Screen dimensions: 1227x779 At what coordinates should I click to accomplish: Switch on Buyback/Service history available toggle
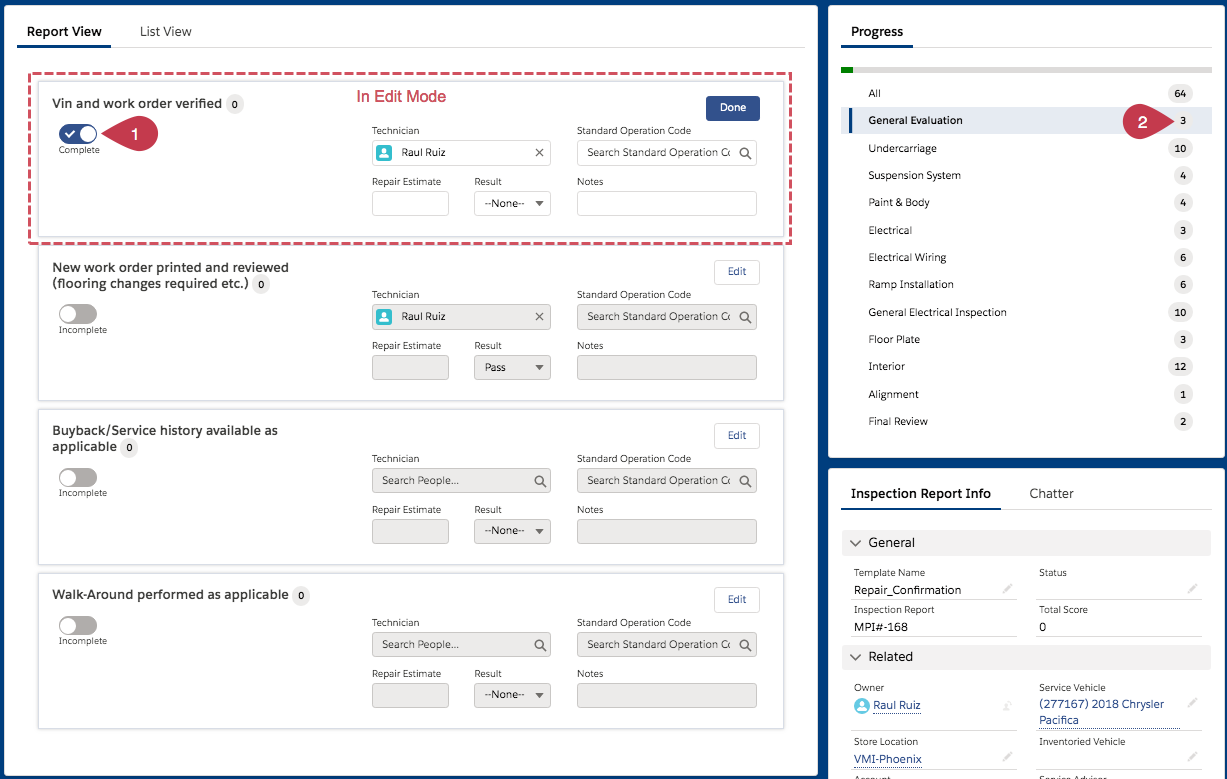(78, 478)
